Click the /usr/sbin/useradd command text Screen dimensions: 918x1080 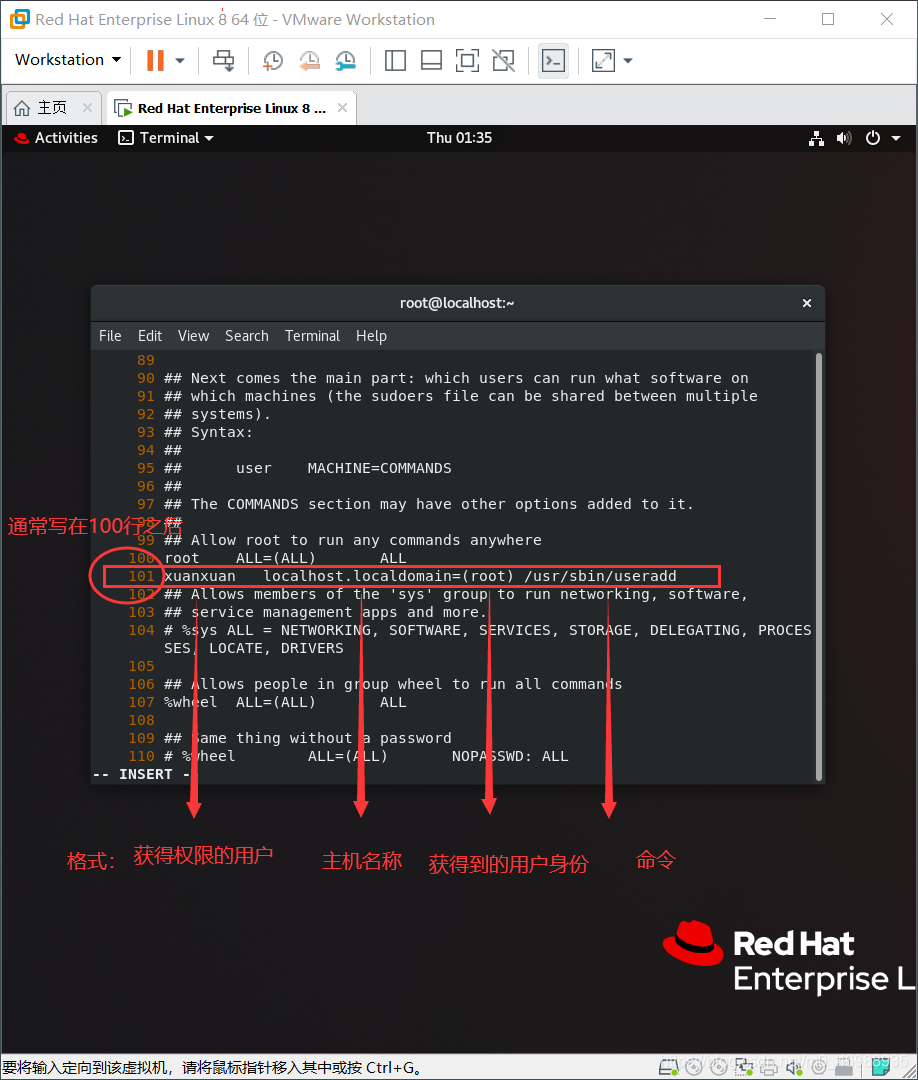[x=601, y=576]
